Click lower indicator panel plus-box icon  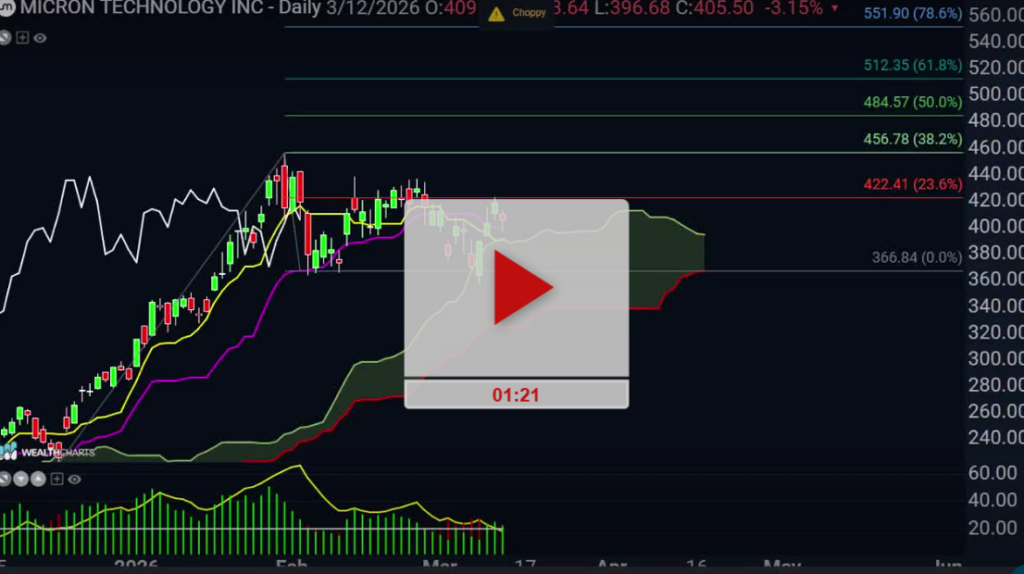pyautogui.click(x=55, y=479)
